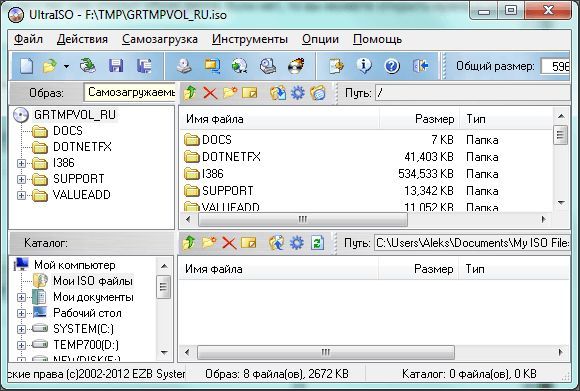The height and width of the screenshot is (391, 580).
Task: Click Размер column header in image list
Action: click(x=420, y=119)
